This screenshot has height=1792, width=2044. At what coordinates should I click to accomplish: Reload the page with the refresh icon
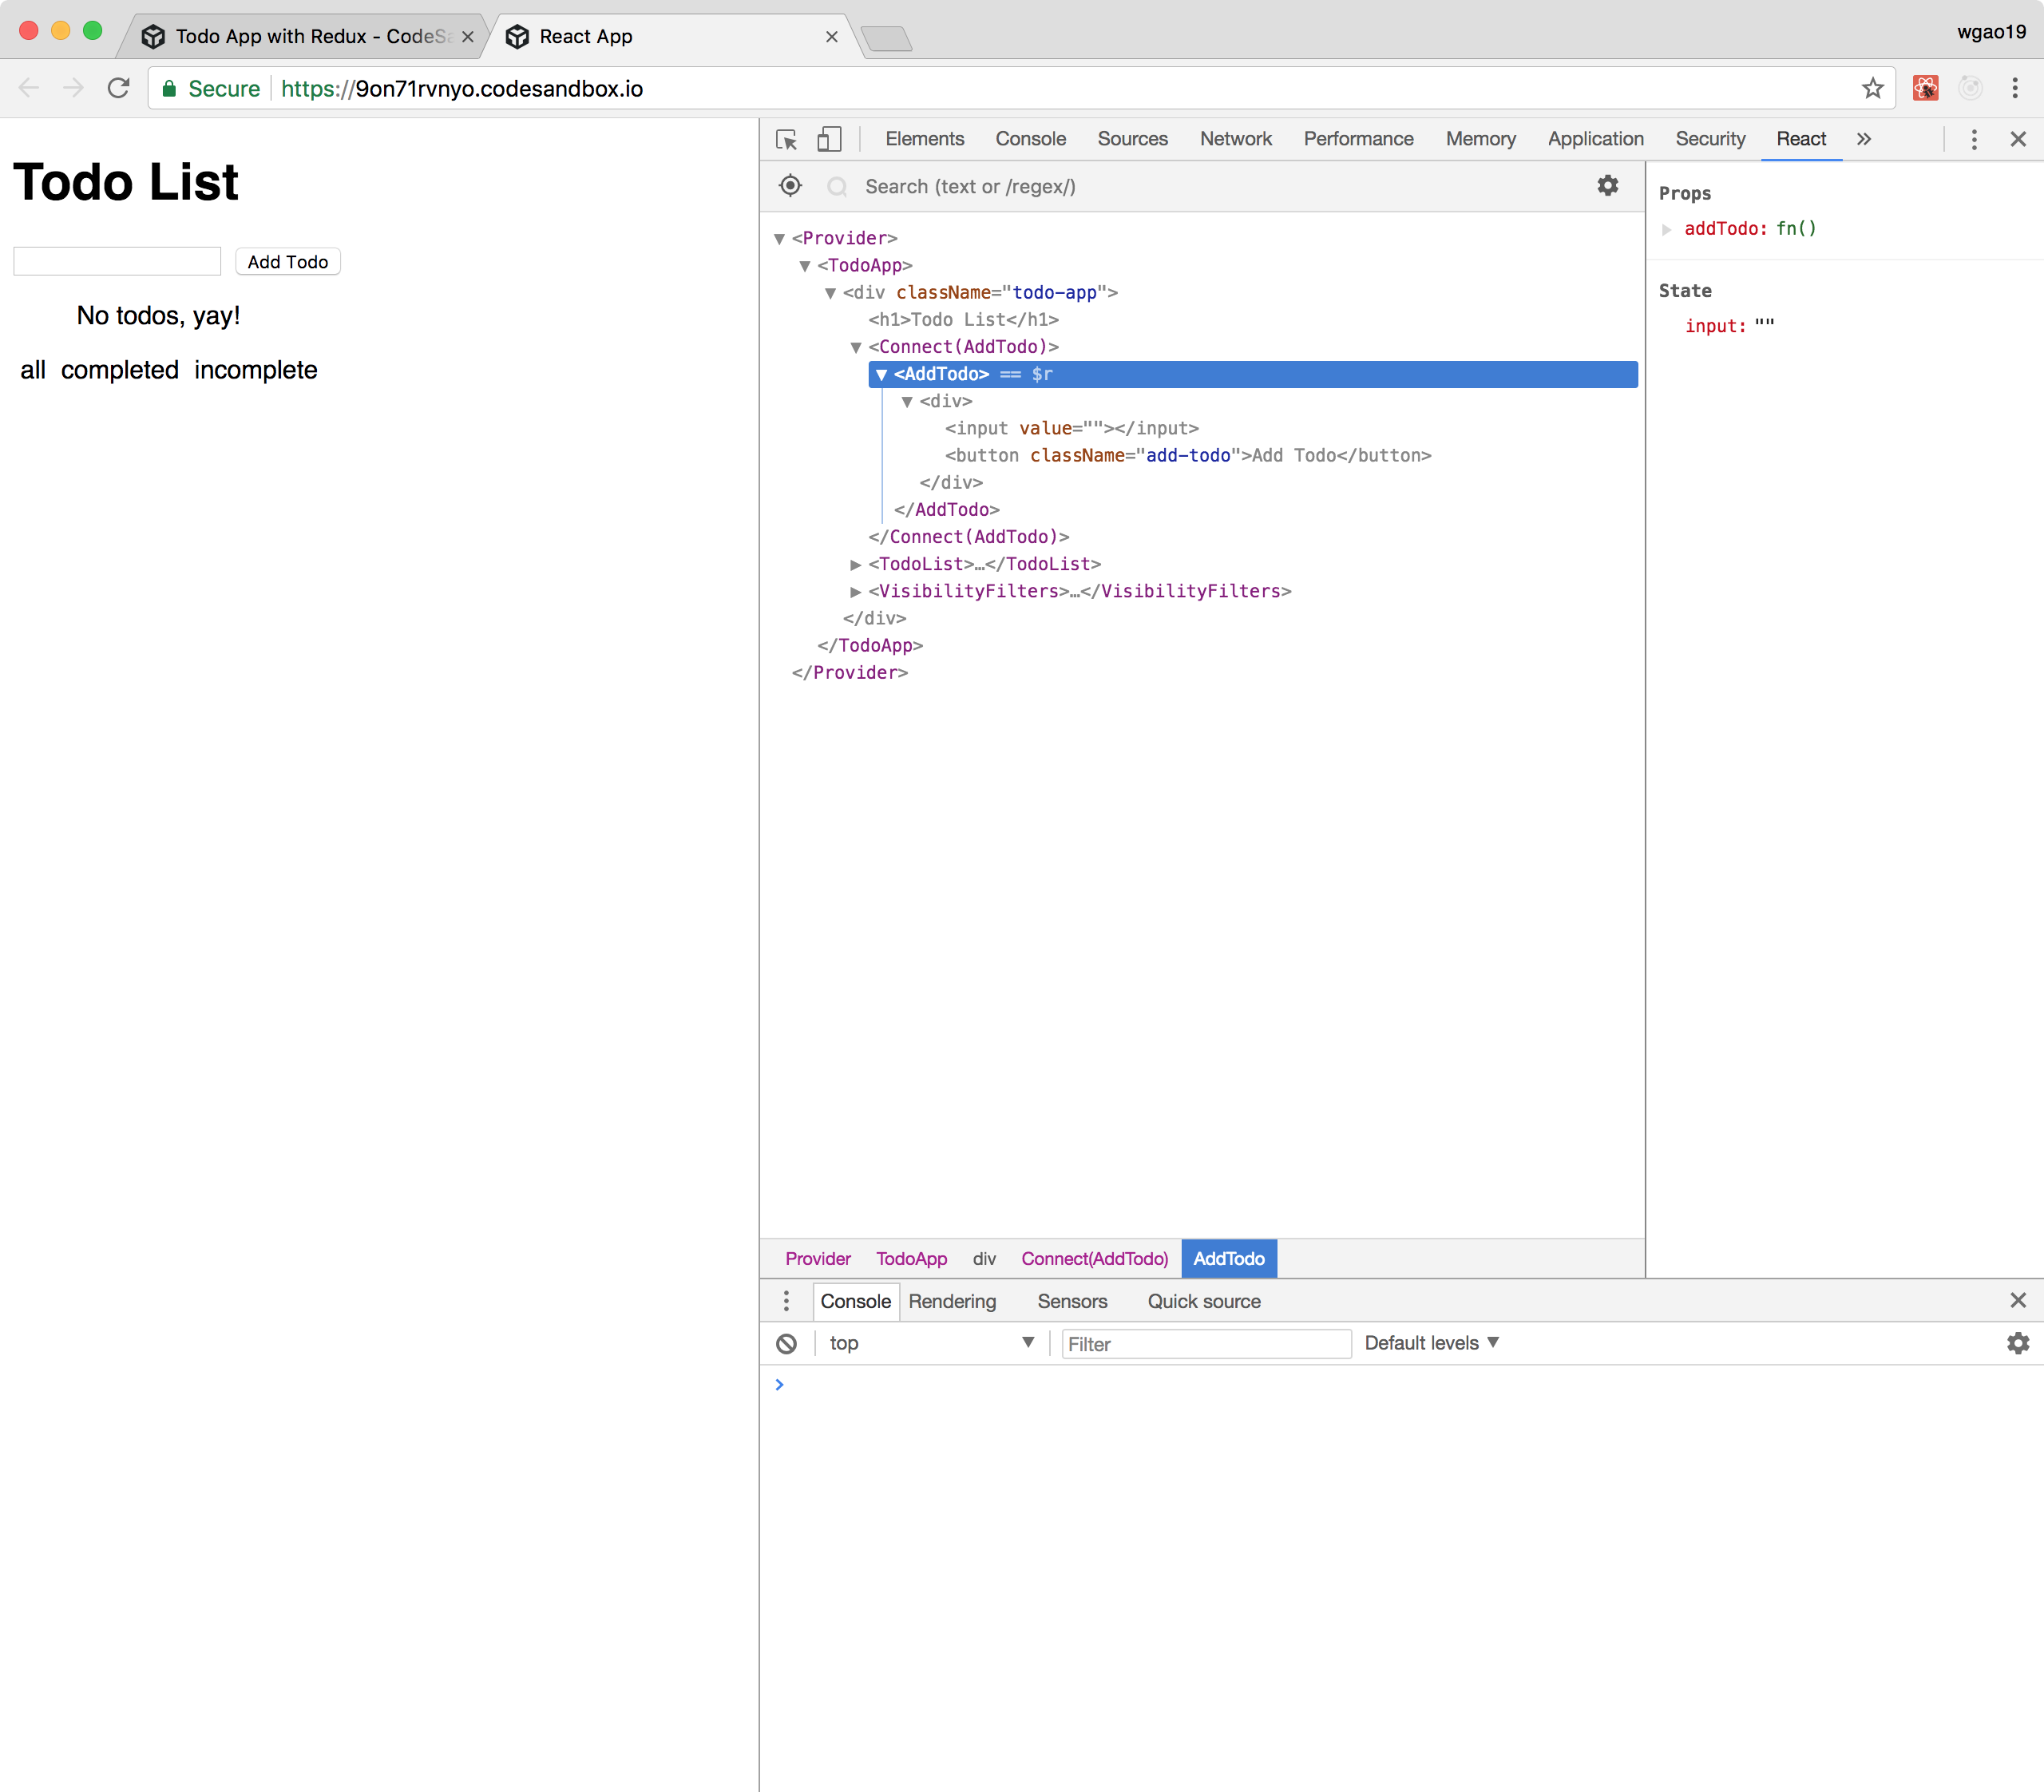(119, 89)
